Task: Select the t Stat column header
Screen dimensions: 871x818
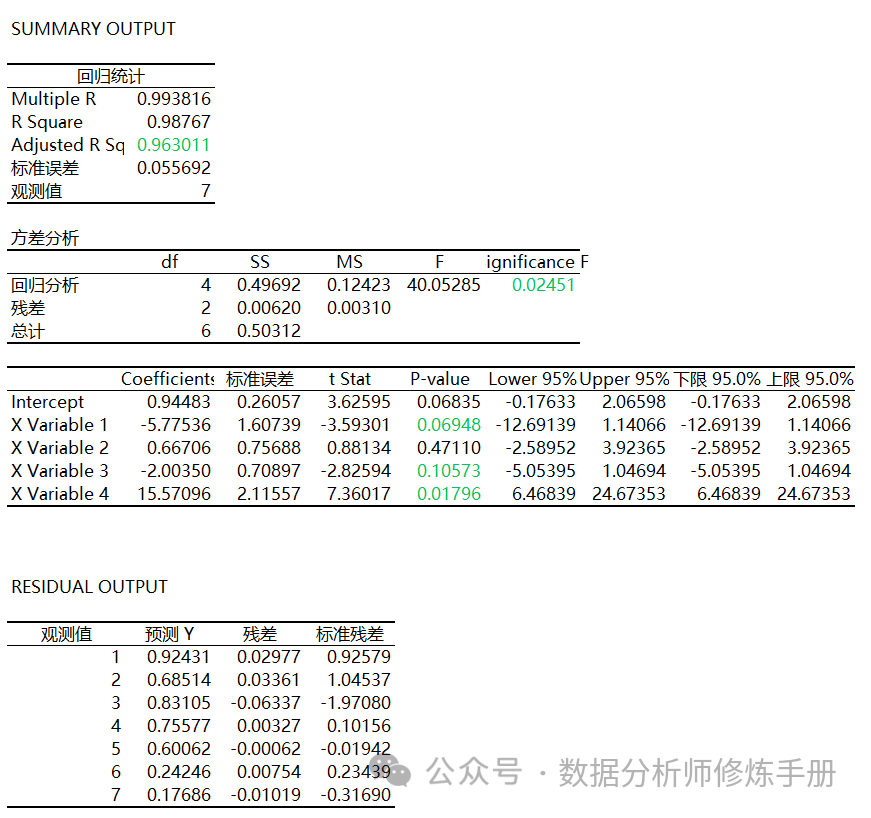Action: click(349, 379)
